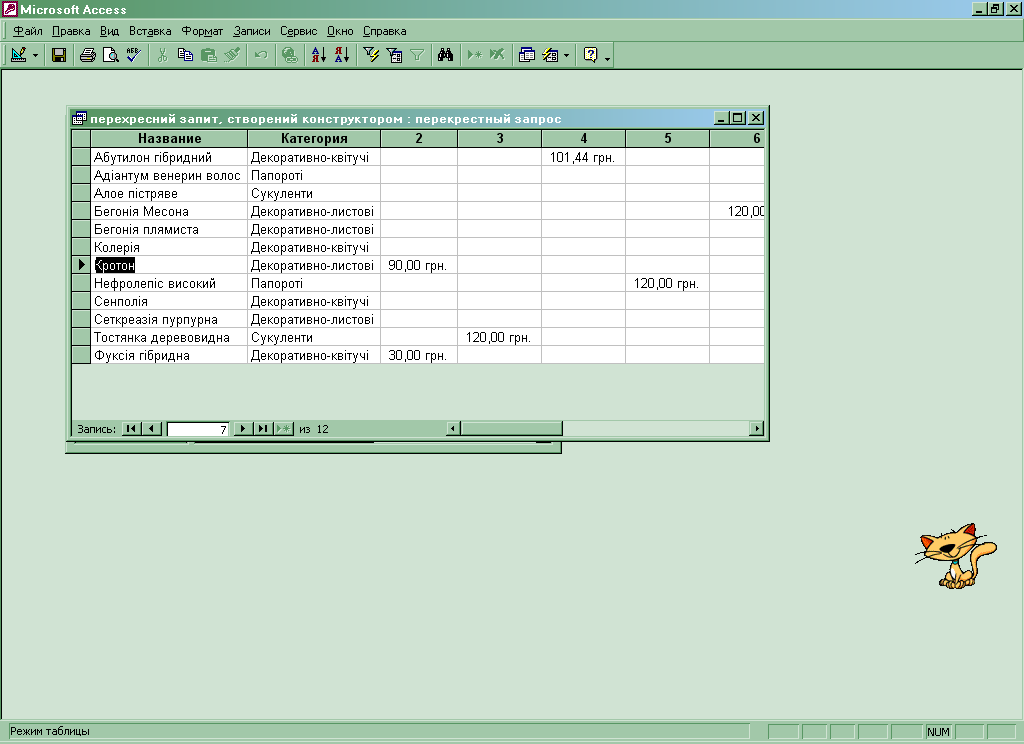This screenshot has width=1024, height=744.
Task: Save the query with the floppy disk icon
Action: [59, 55]
